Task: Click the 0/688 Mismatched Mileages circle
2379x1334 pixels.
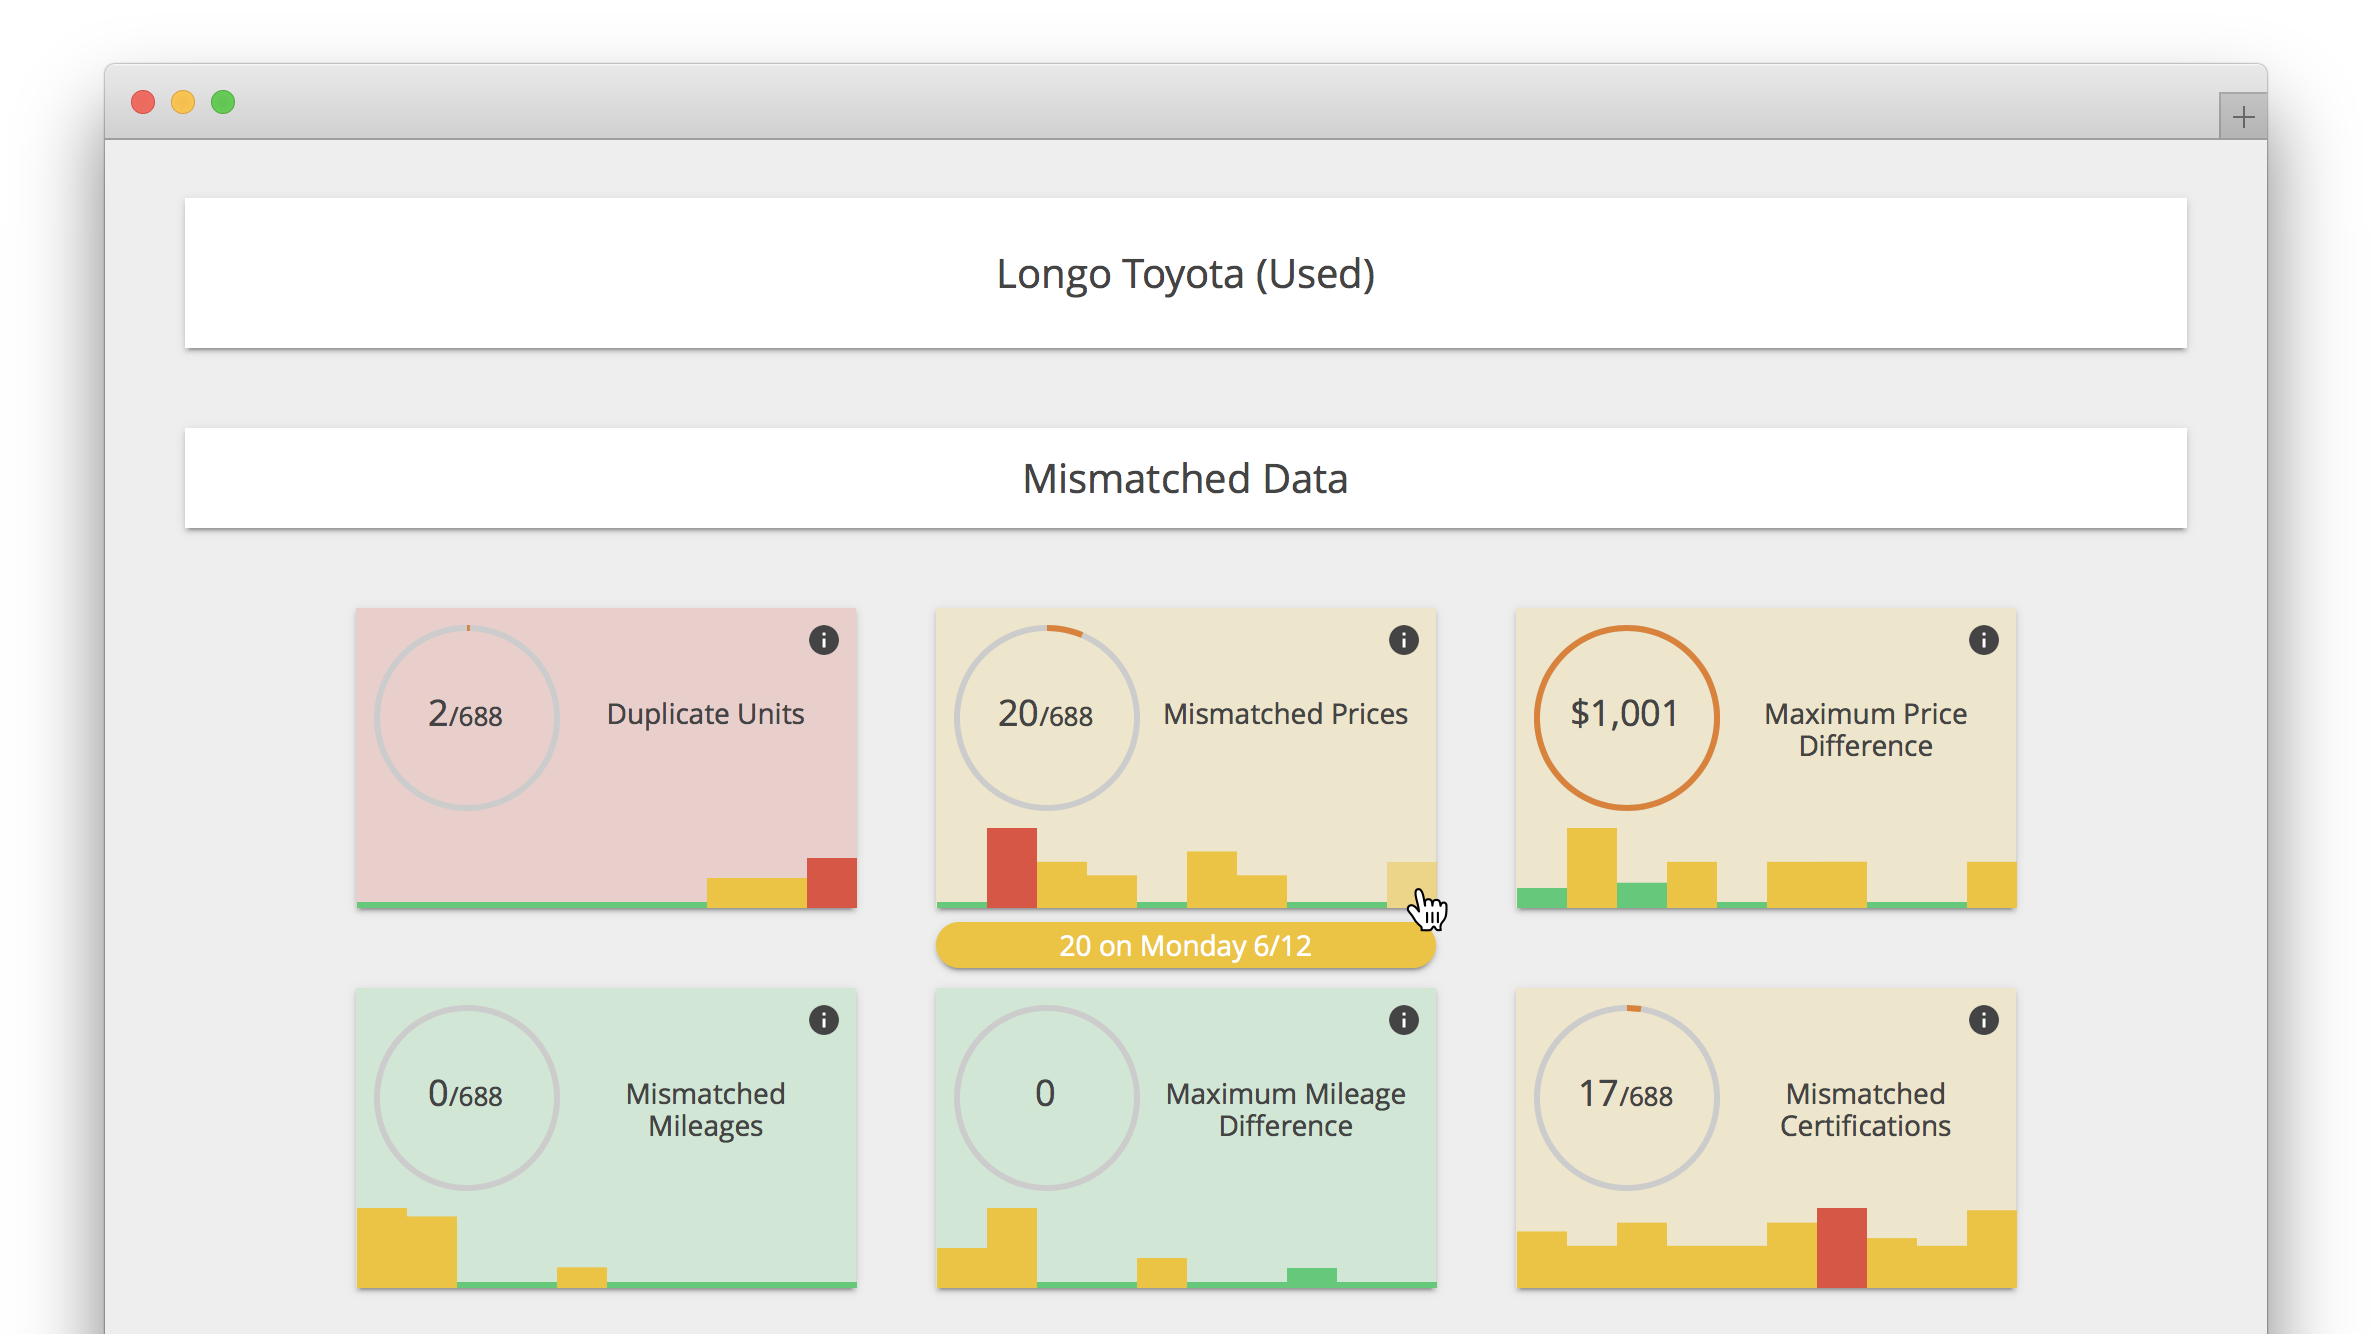Action: 467,1097
